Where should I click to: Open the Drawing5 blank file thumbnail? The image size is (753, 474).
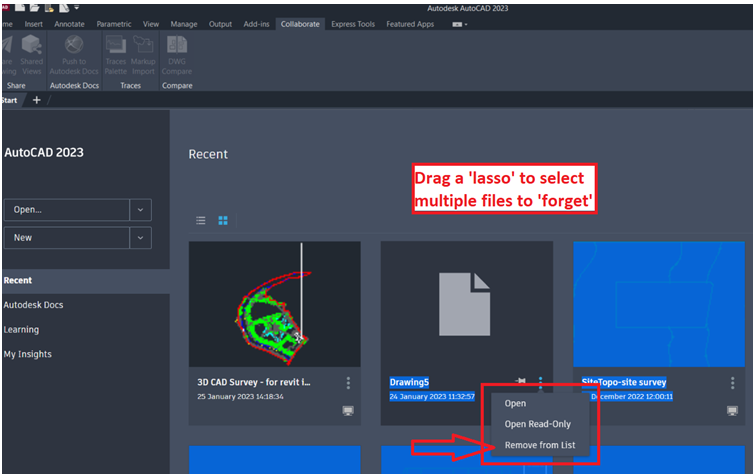[x=467, y=304]
